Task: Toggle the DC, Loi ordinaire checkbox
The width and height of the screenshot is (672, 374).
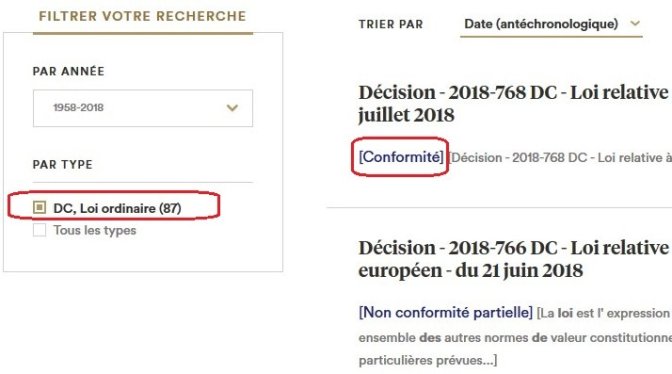Action: click(39, 208)
